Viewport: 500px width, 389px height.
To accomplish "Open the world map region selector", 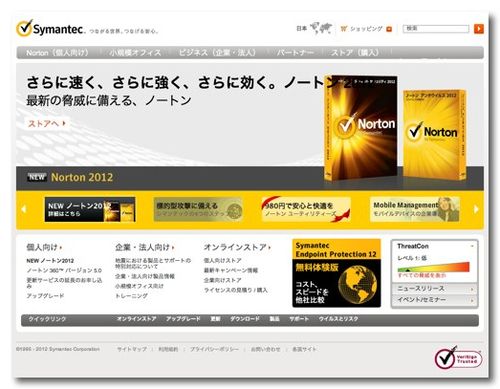I will [321, 28].
